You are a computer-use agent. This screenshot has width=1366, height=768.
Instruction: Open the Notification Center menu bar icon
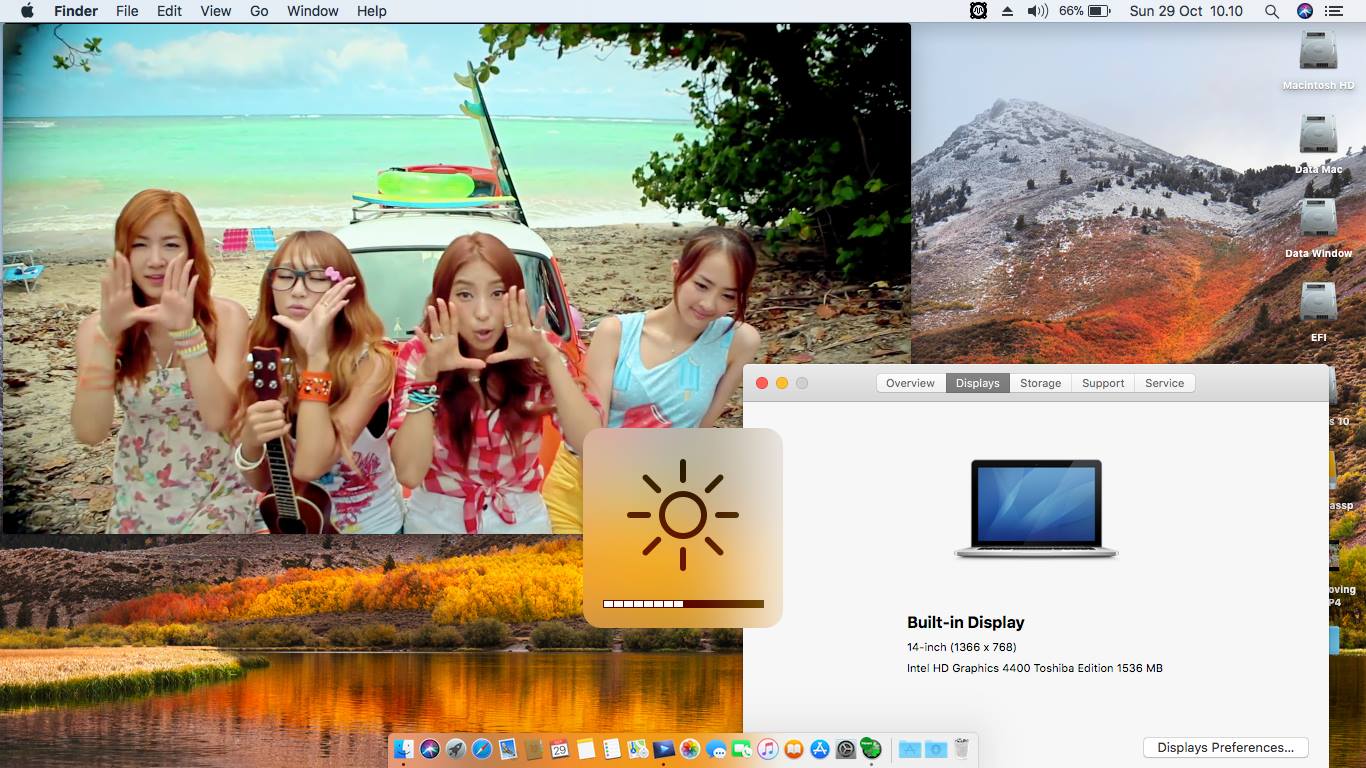(x=1333, y=11)
